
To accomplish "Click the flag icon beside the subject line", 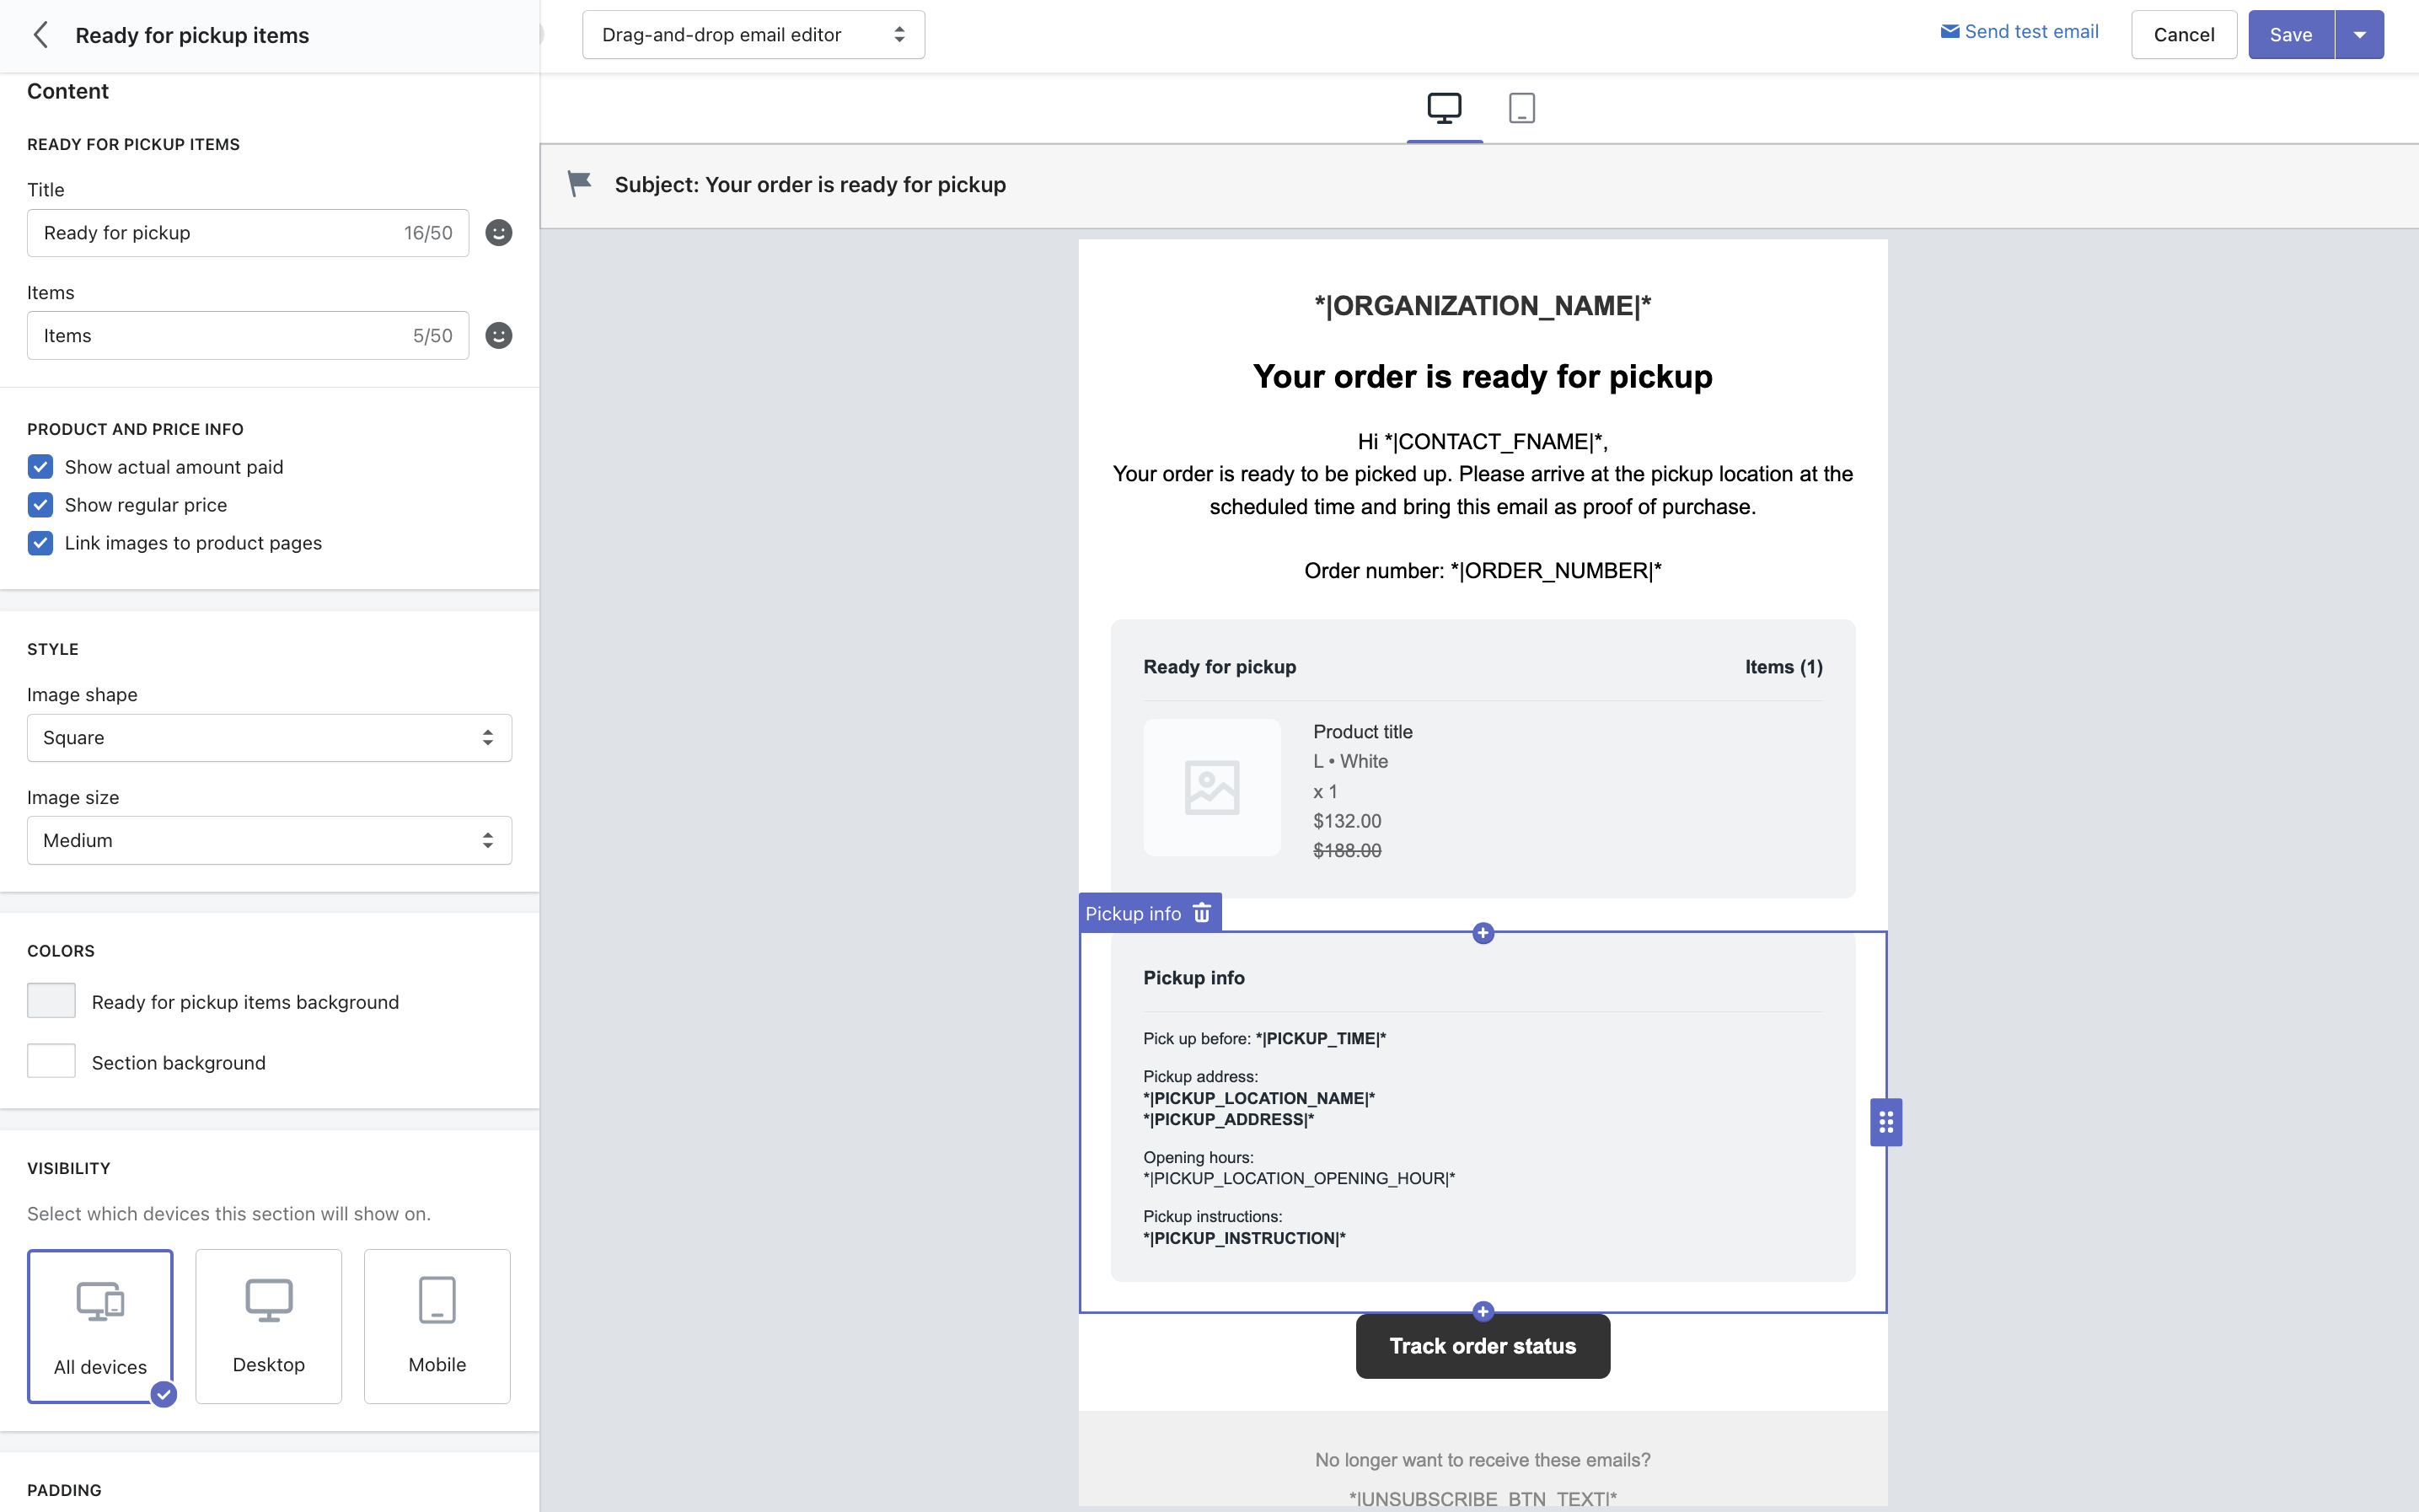I will 580,184.
